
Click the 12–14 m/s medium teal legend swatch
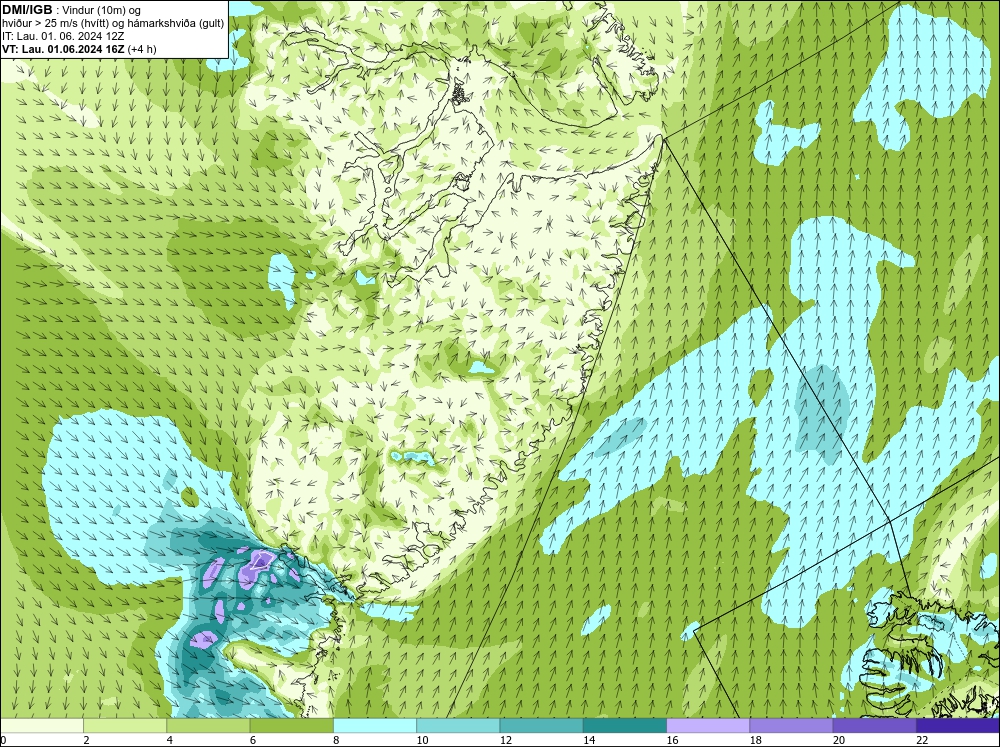click(541, 725)
